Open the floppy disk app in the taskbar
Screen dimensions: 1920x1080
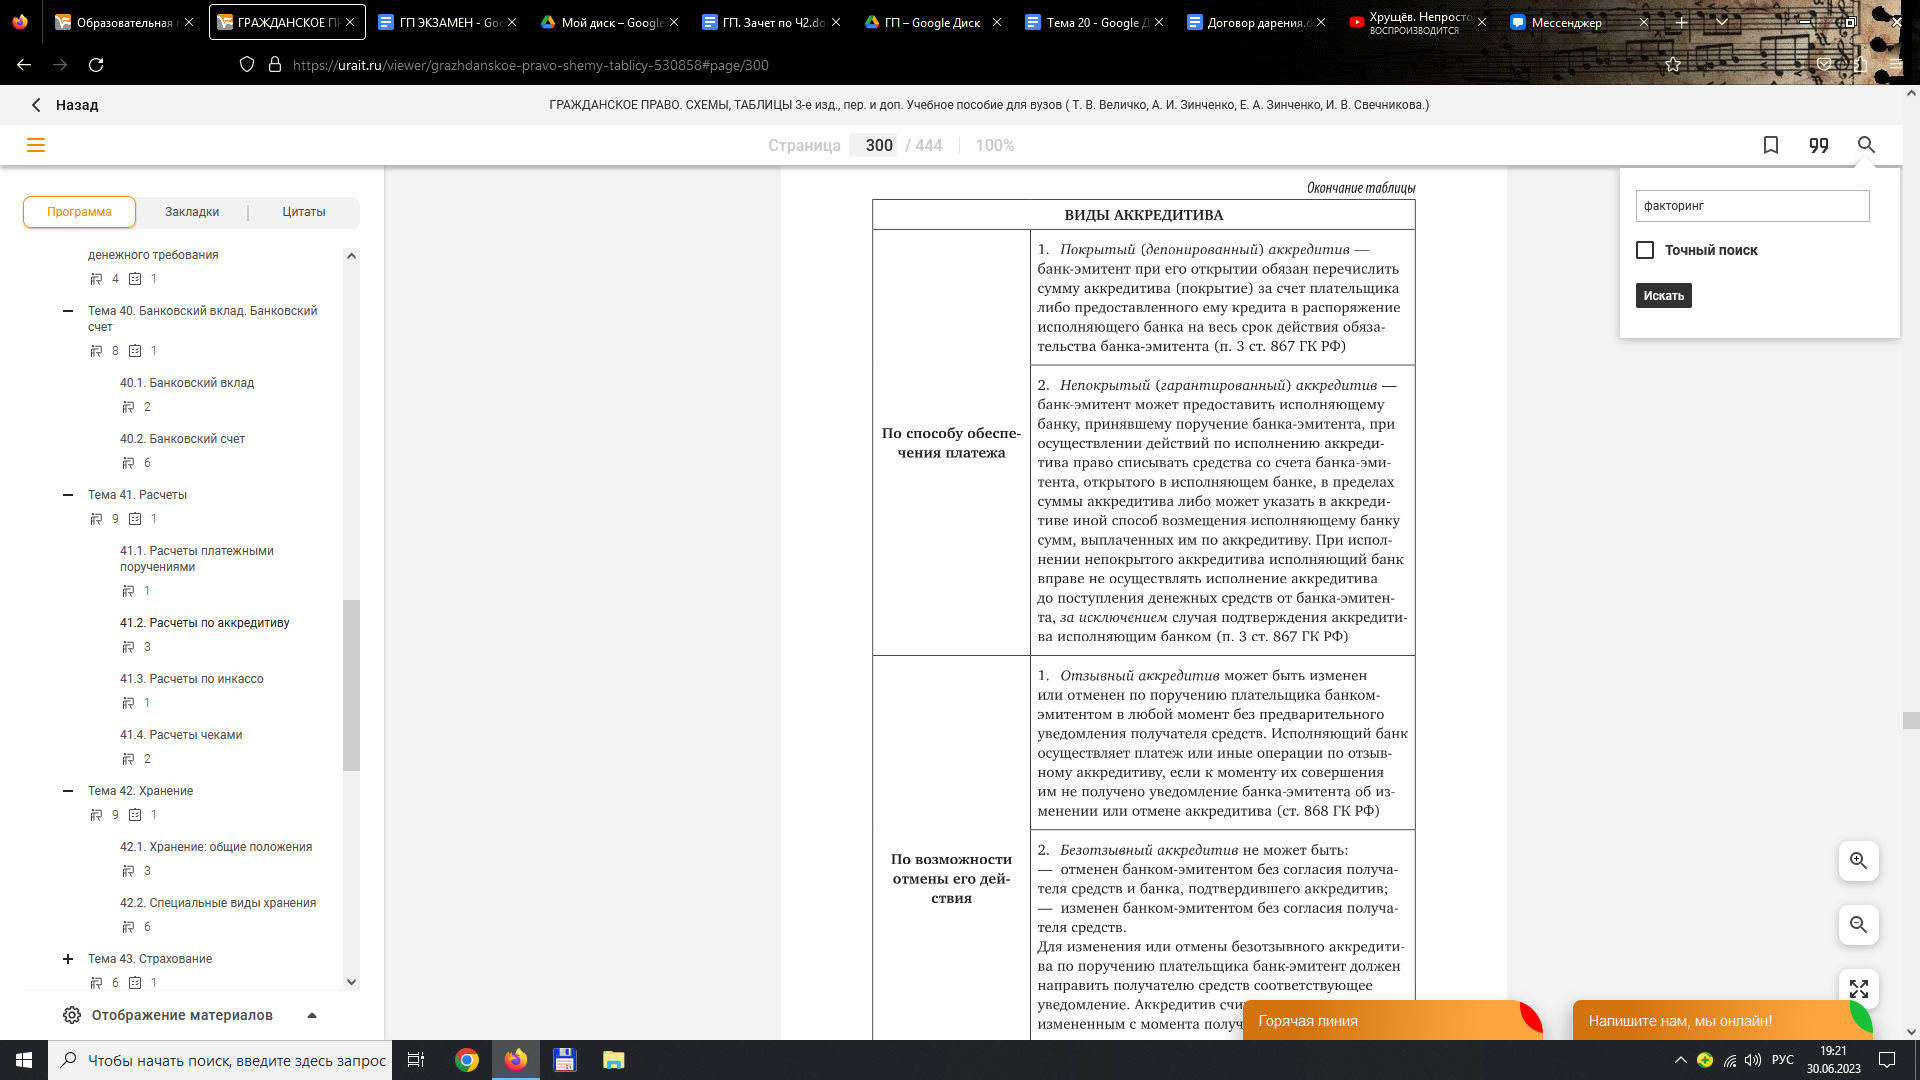click(x=564, y=1060)
